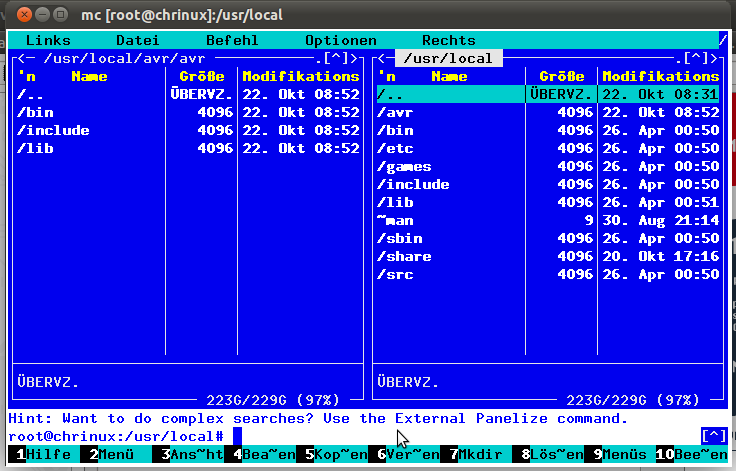Select /avr directory in right panel
The image size is (738, 473).
pyautogui.click(x=548, y=112)
